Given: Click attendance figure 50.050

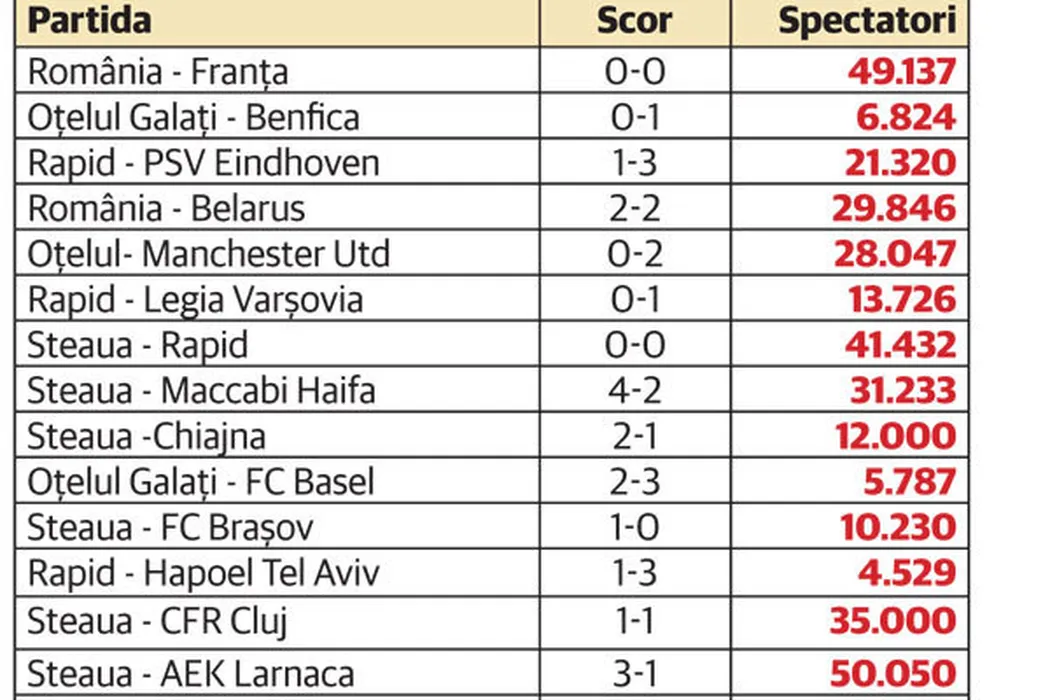Looking at the screenshot, I should 894,673.
